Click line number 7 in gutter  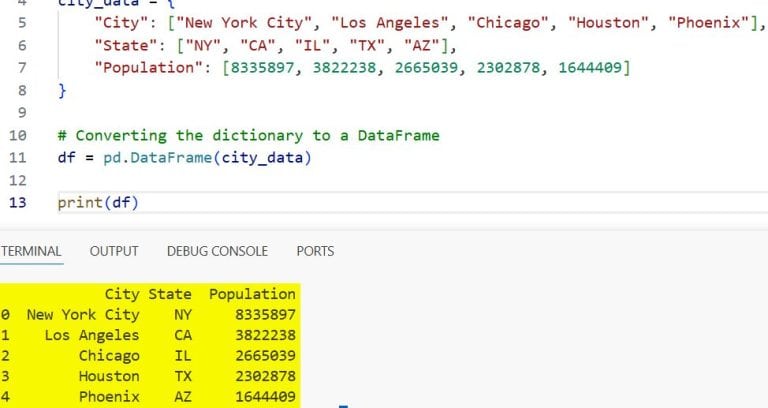pos(22,68)
